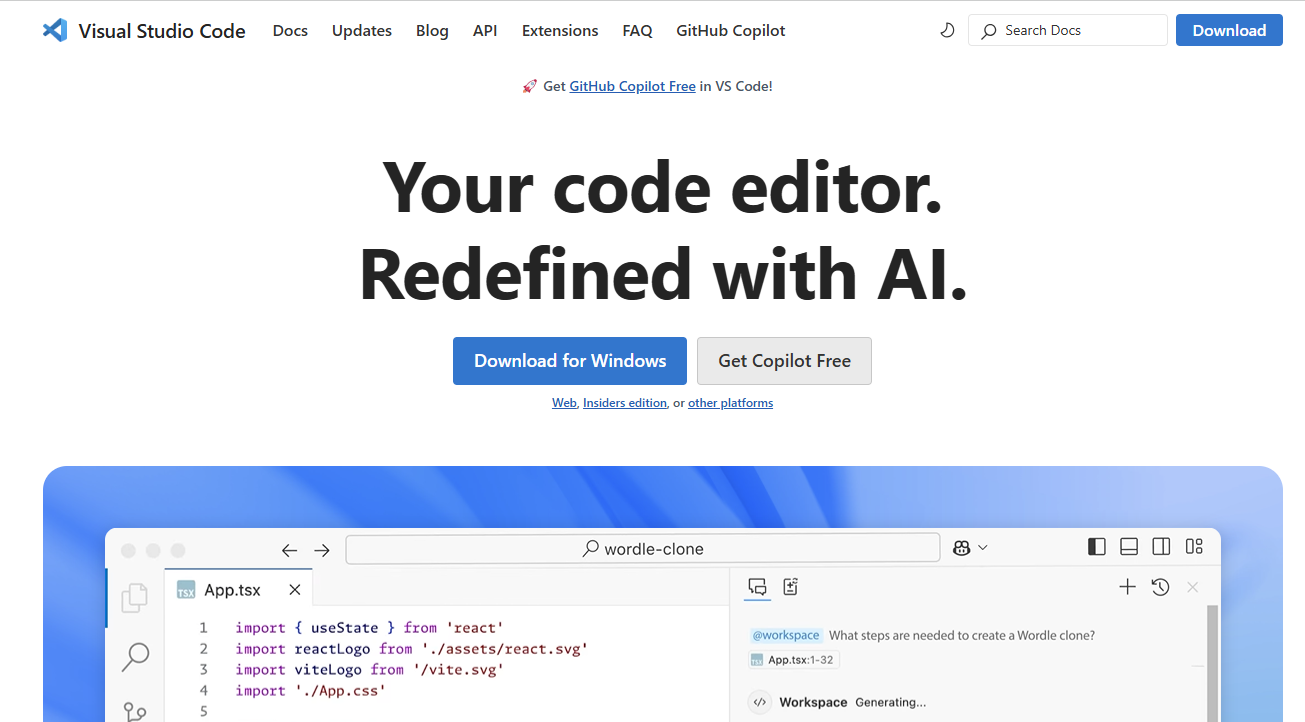Open the Blog menu item
This screenshot has width=1305, height=722.
[x=432, y=31]
